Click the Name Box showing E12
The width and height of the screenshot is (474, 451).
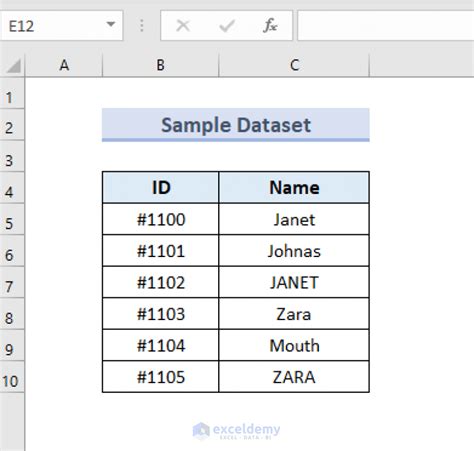(x=61, y=26)
